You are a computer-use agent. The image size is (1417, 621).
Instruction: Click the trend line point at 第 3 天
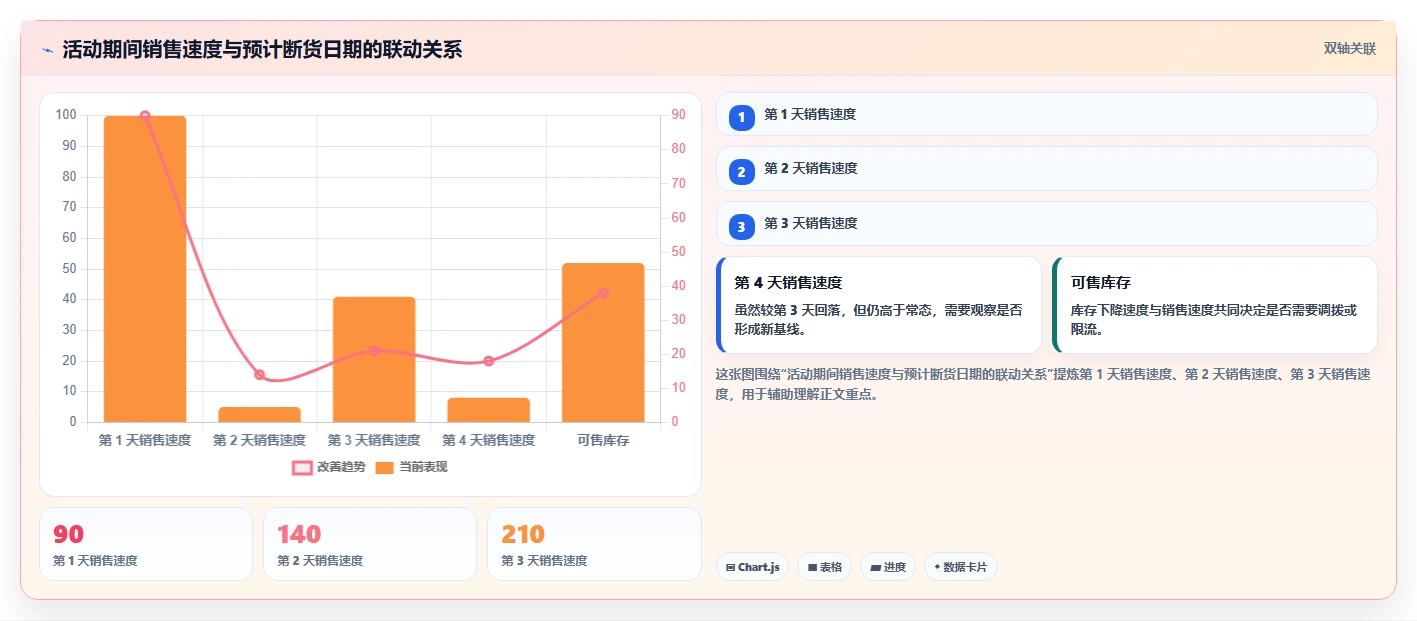[x=374, y=351]
